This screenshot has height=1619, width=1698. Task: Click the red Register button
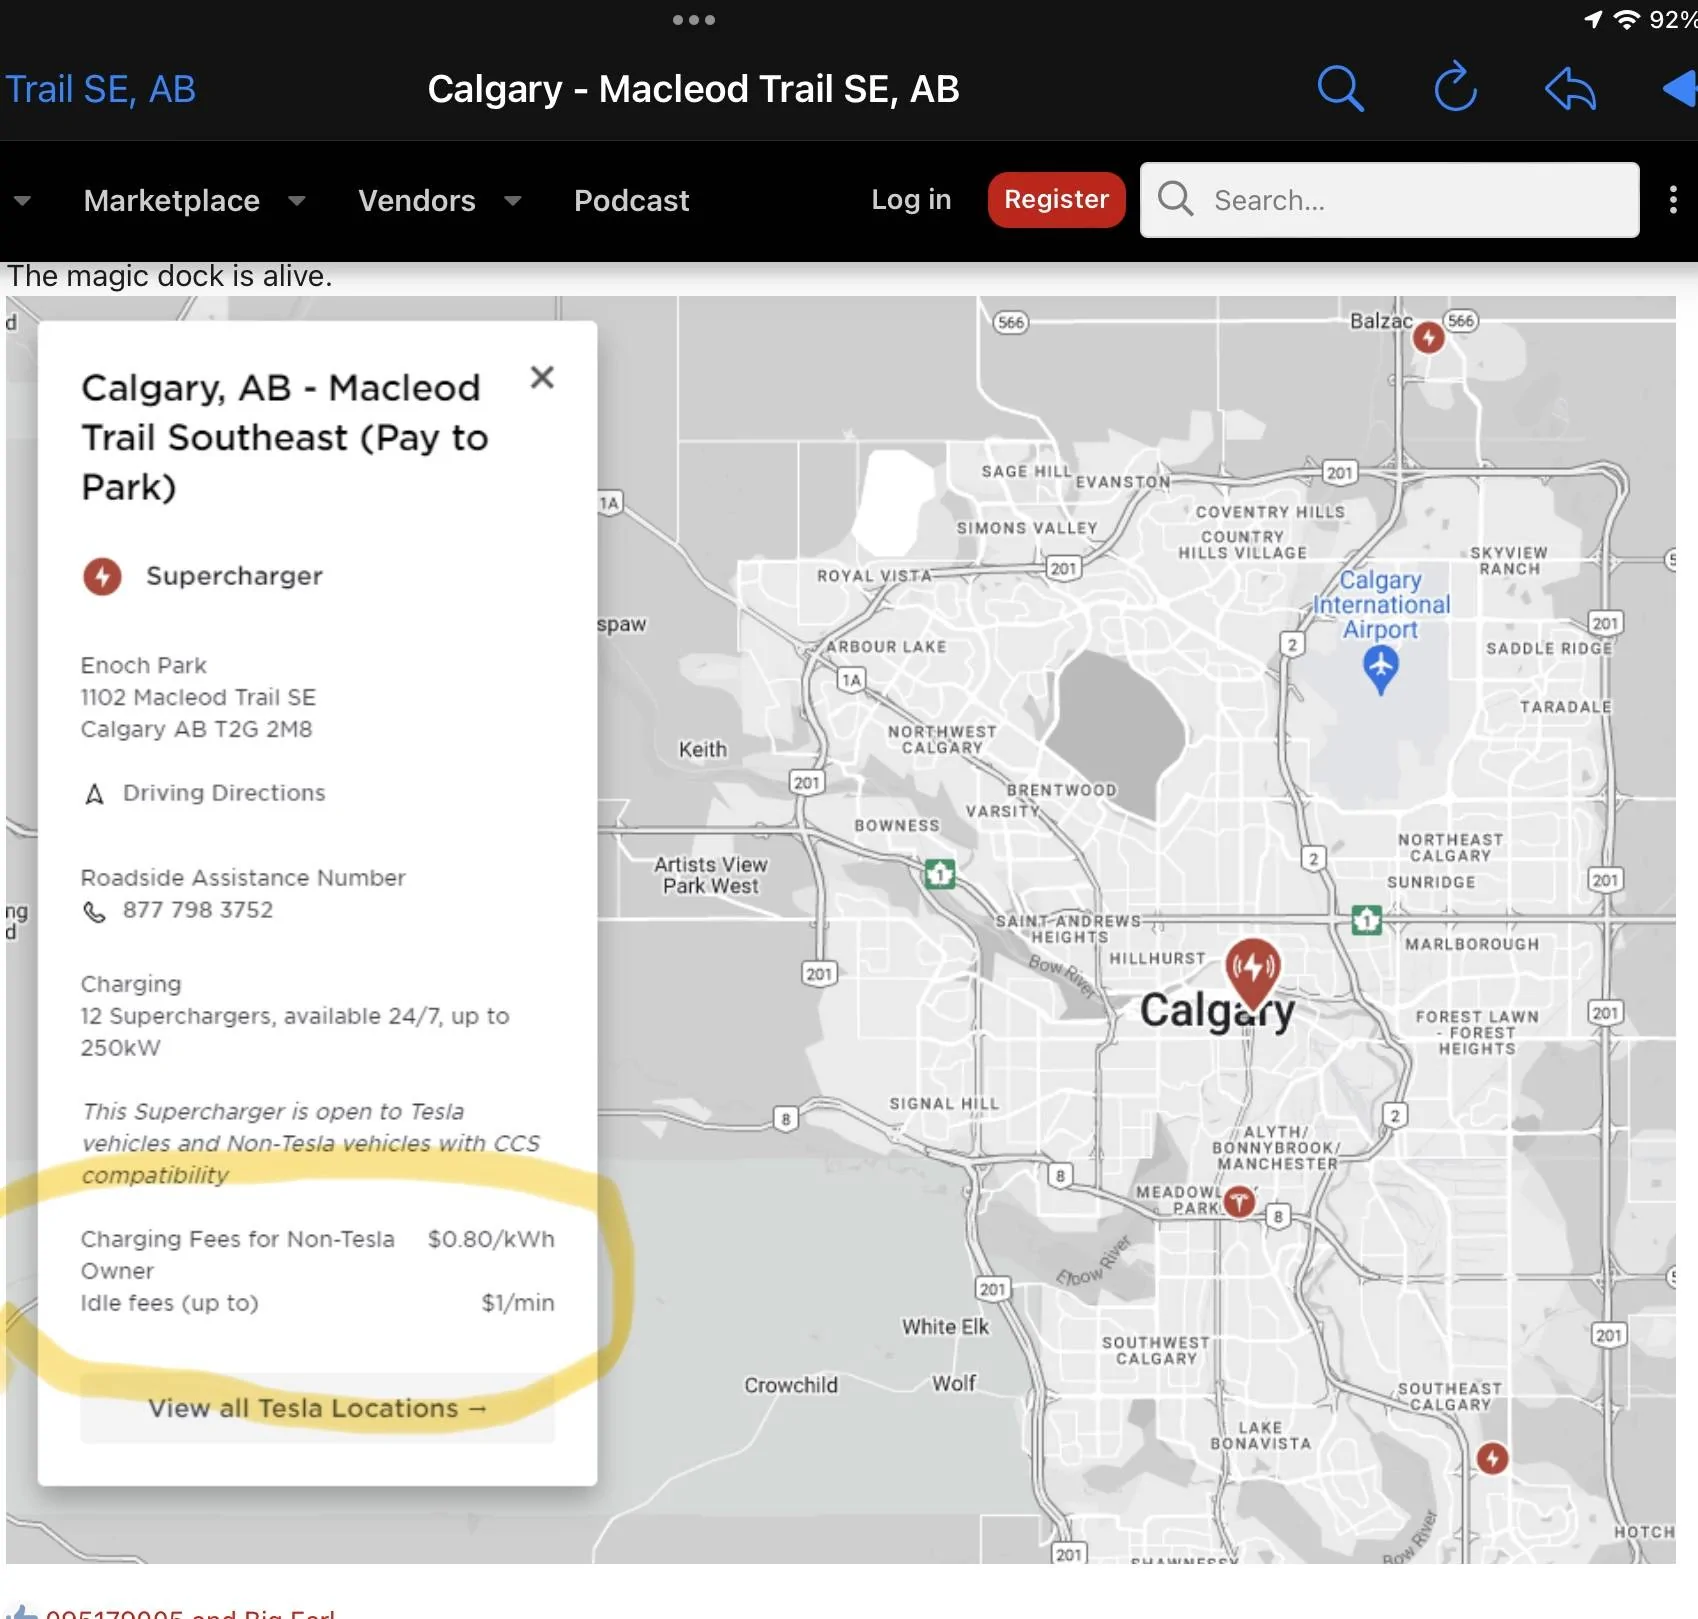tap(1056, 200)
